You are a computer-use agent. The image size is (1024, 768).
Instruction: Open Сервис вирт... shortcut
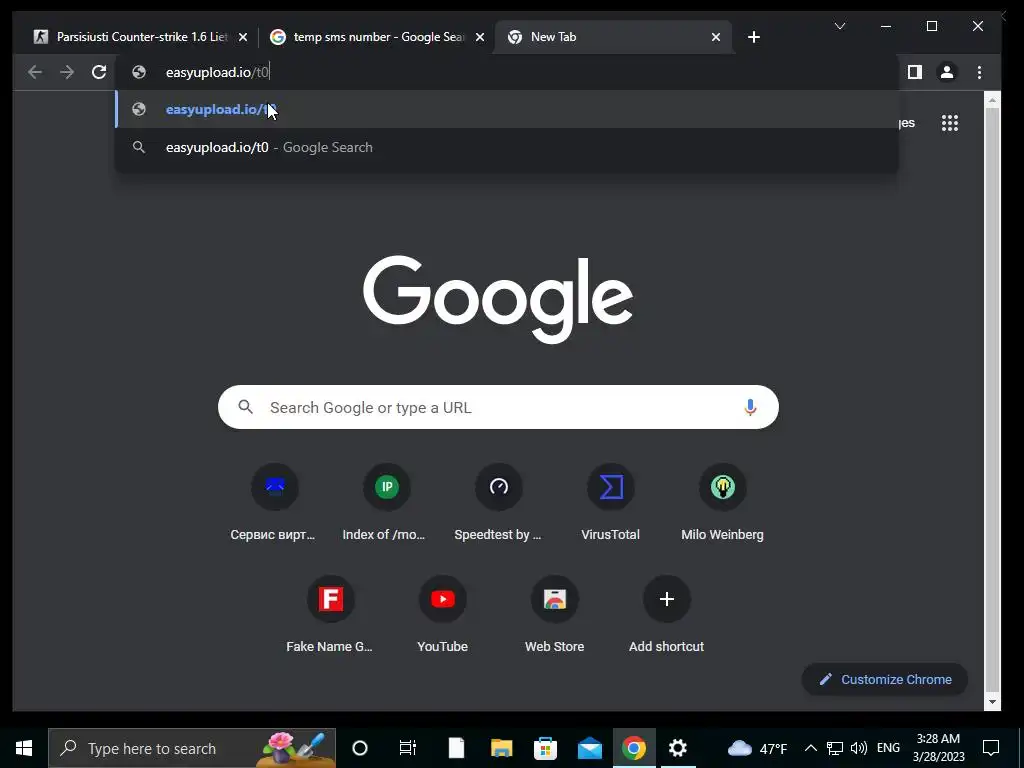click(274, 502)
